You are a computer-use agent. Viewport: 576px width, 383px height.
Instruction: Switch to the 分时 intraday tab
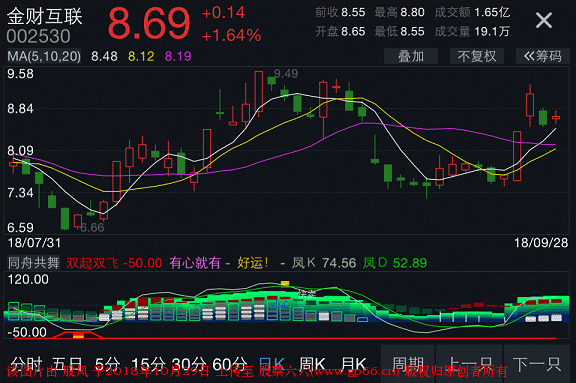(26, 364)
